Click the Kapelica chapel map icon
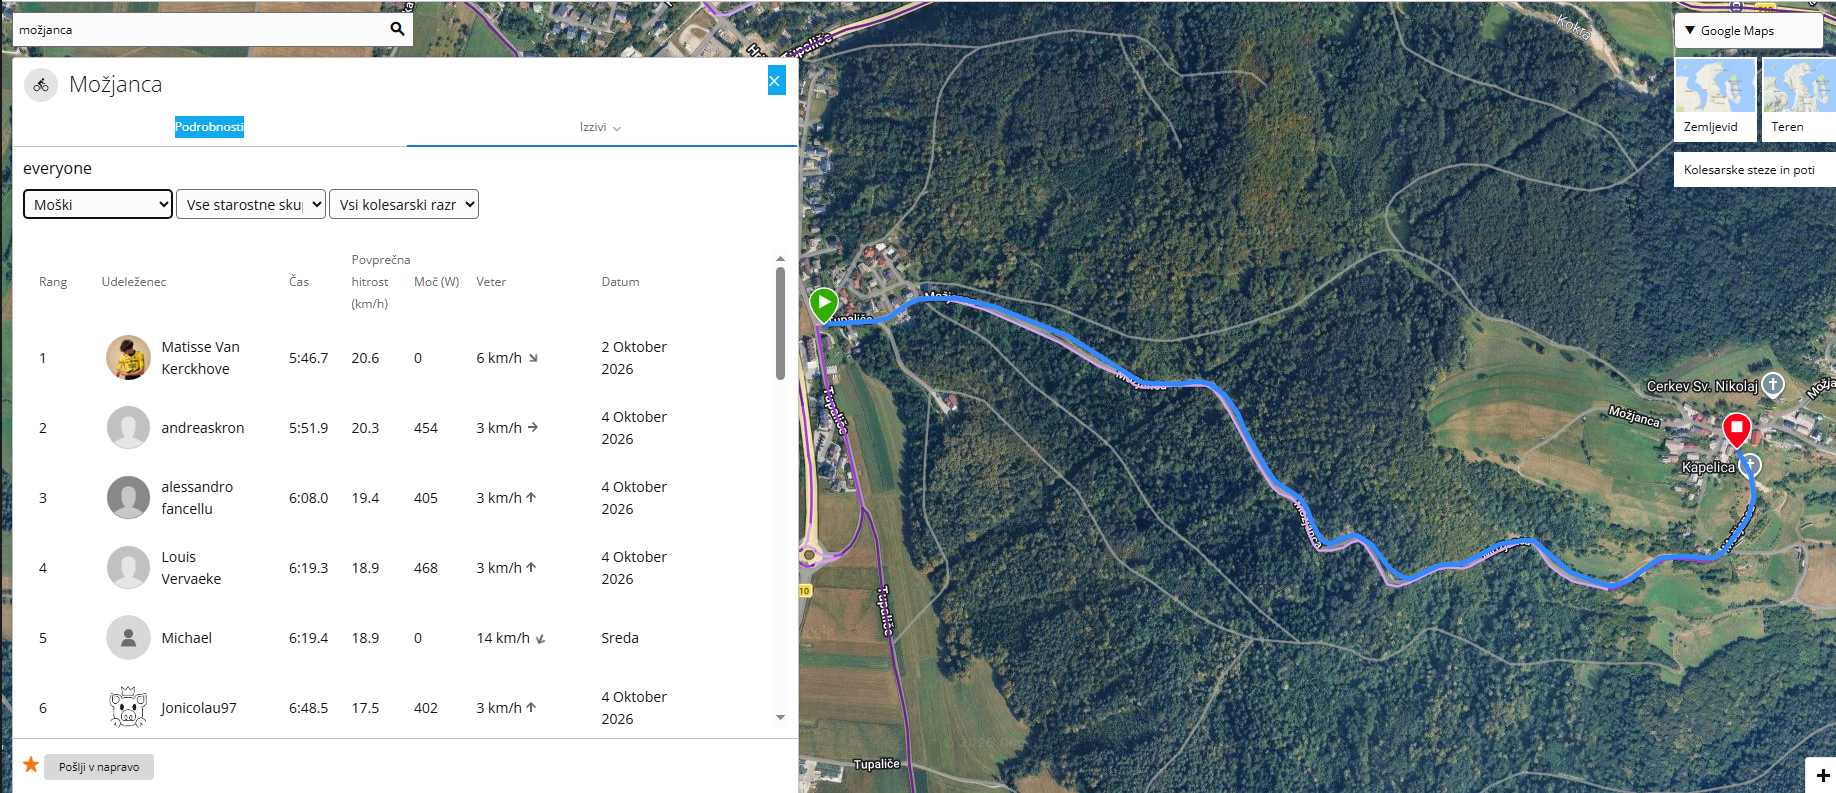Screen dimensions: 1836x793 (1750, 465)
